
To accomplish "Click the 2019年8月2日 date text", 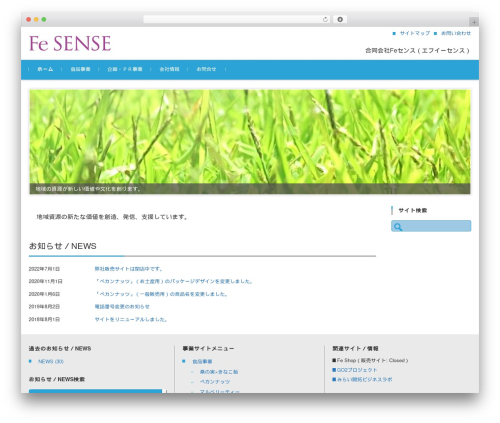I will pyautogui.click(x=44, y=307).
